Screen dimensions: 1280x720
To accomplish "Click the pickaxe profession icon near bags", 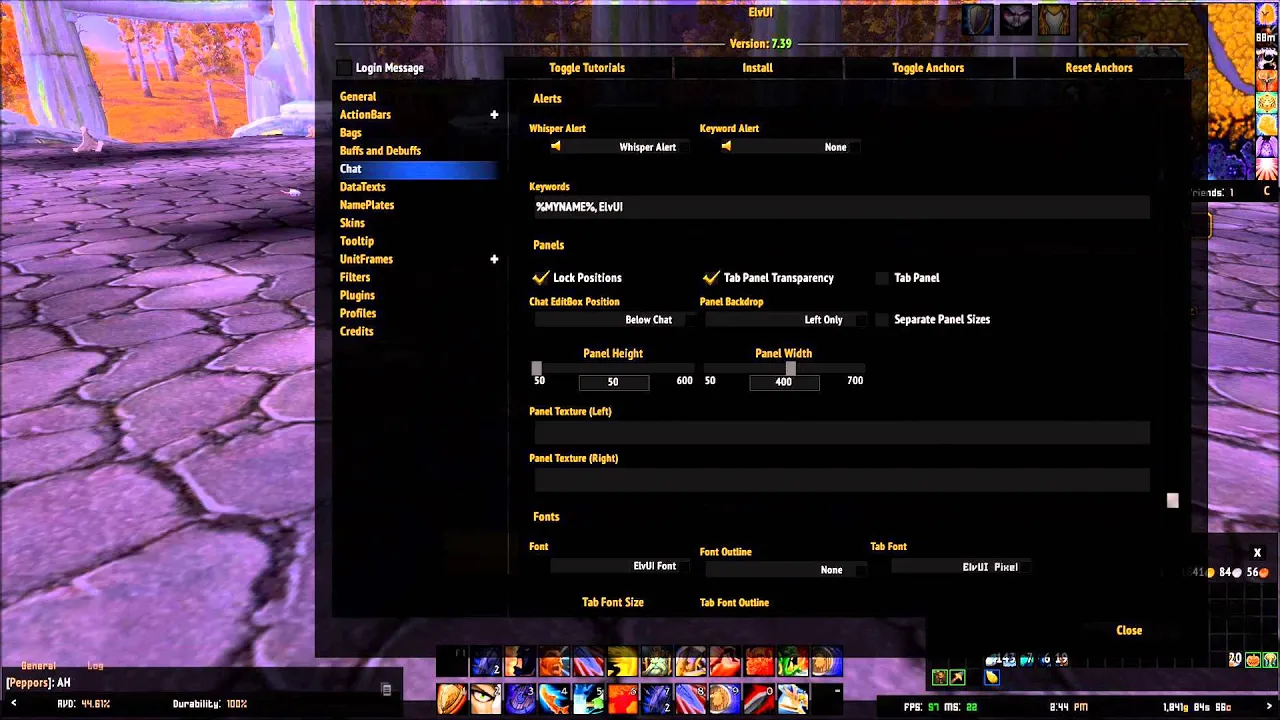I will coord(957,677).
